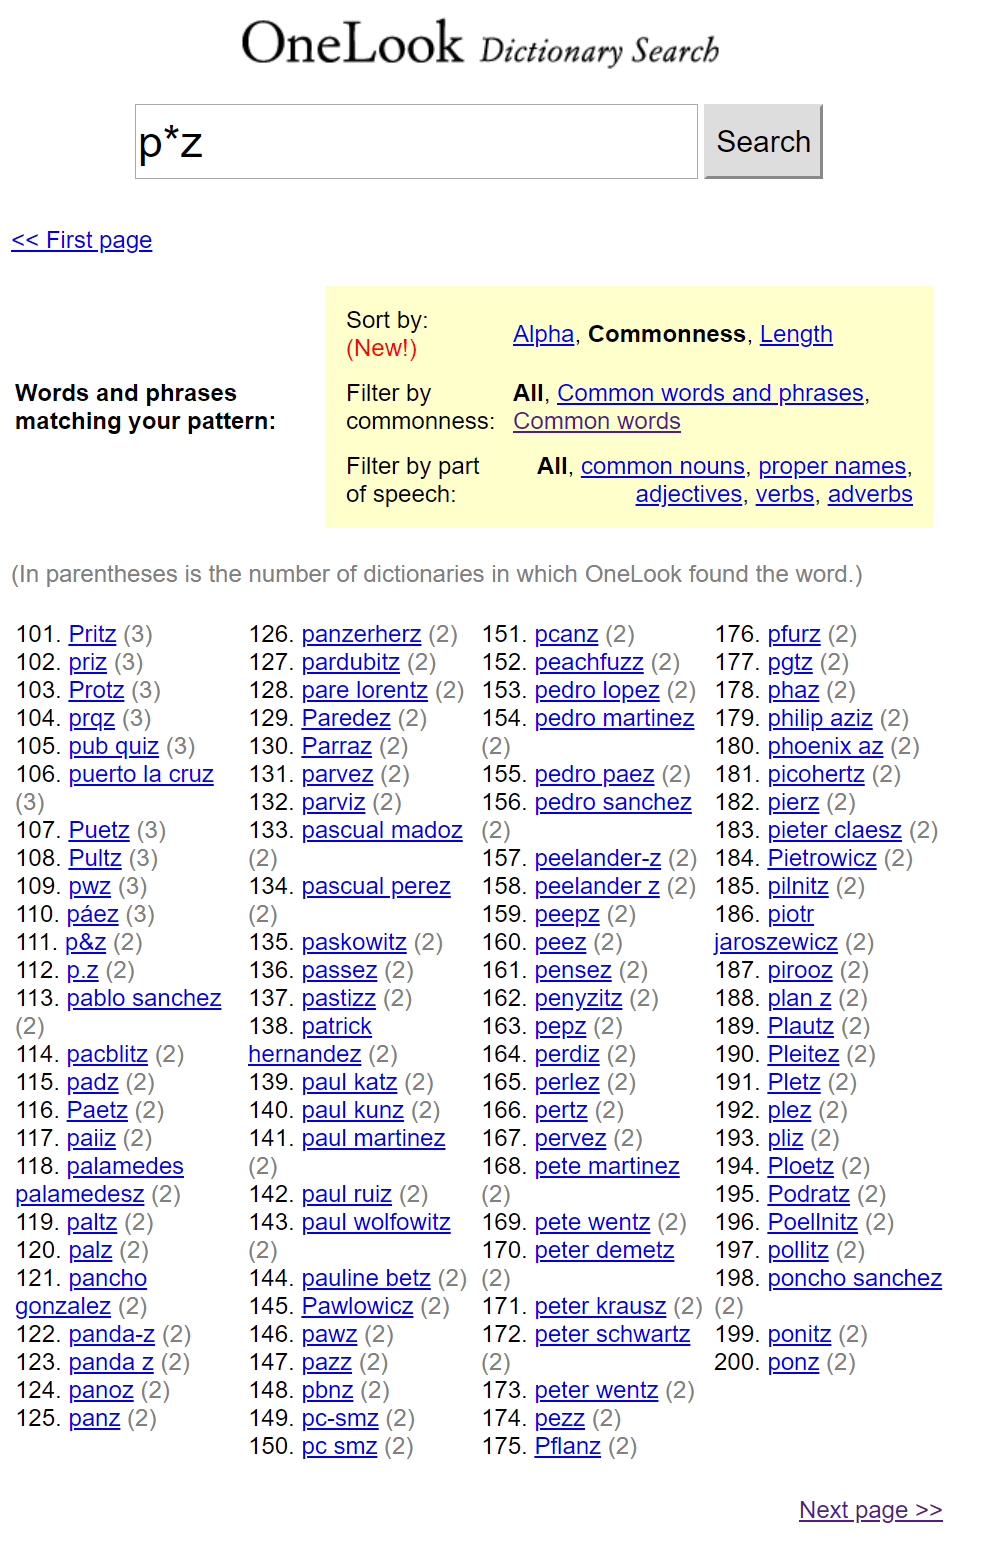Open the entry pub quiz

(x=114, y=746)
